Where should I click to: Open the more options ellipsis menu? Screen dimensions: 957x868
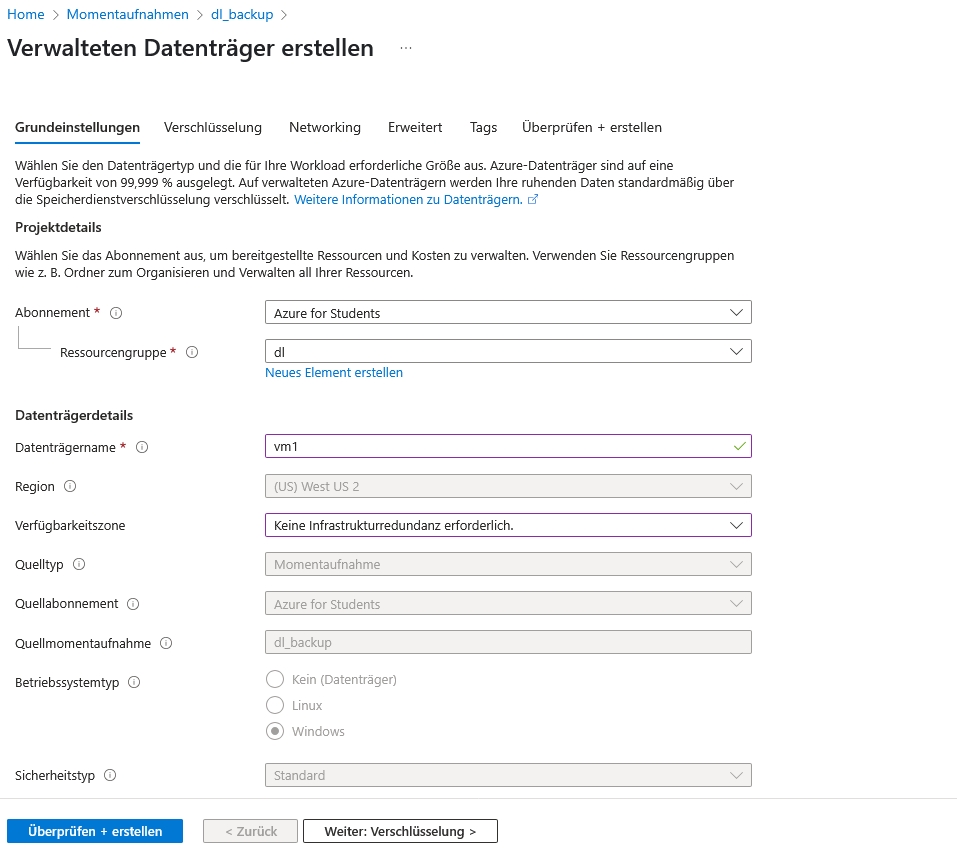(406, 48)
